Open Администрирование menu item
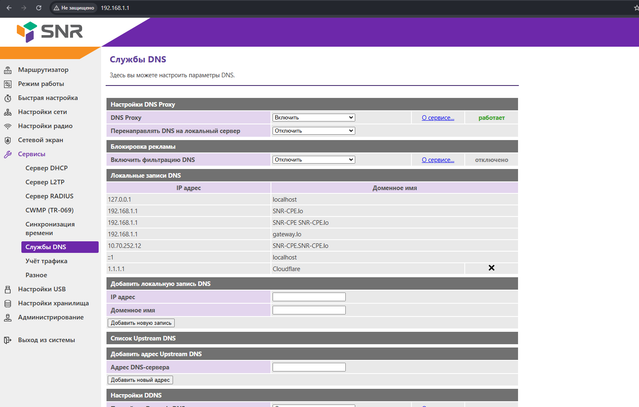The width and height of the screenshot is (639, 407). pos(51,317)
